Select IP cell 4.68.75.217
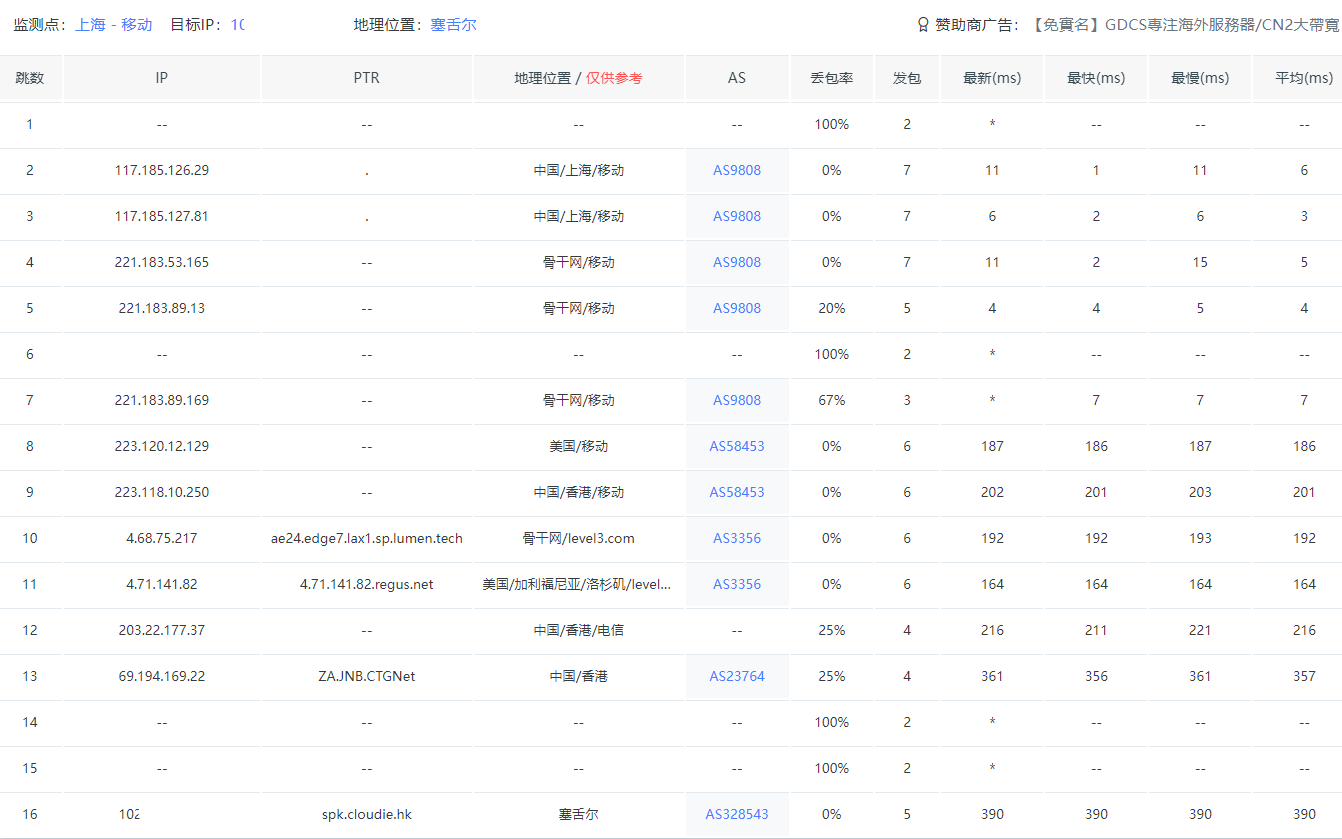 [x=162, y=538]
